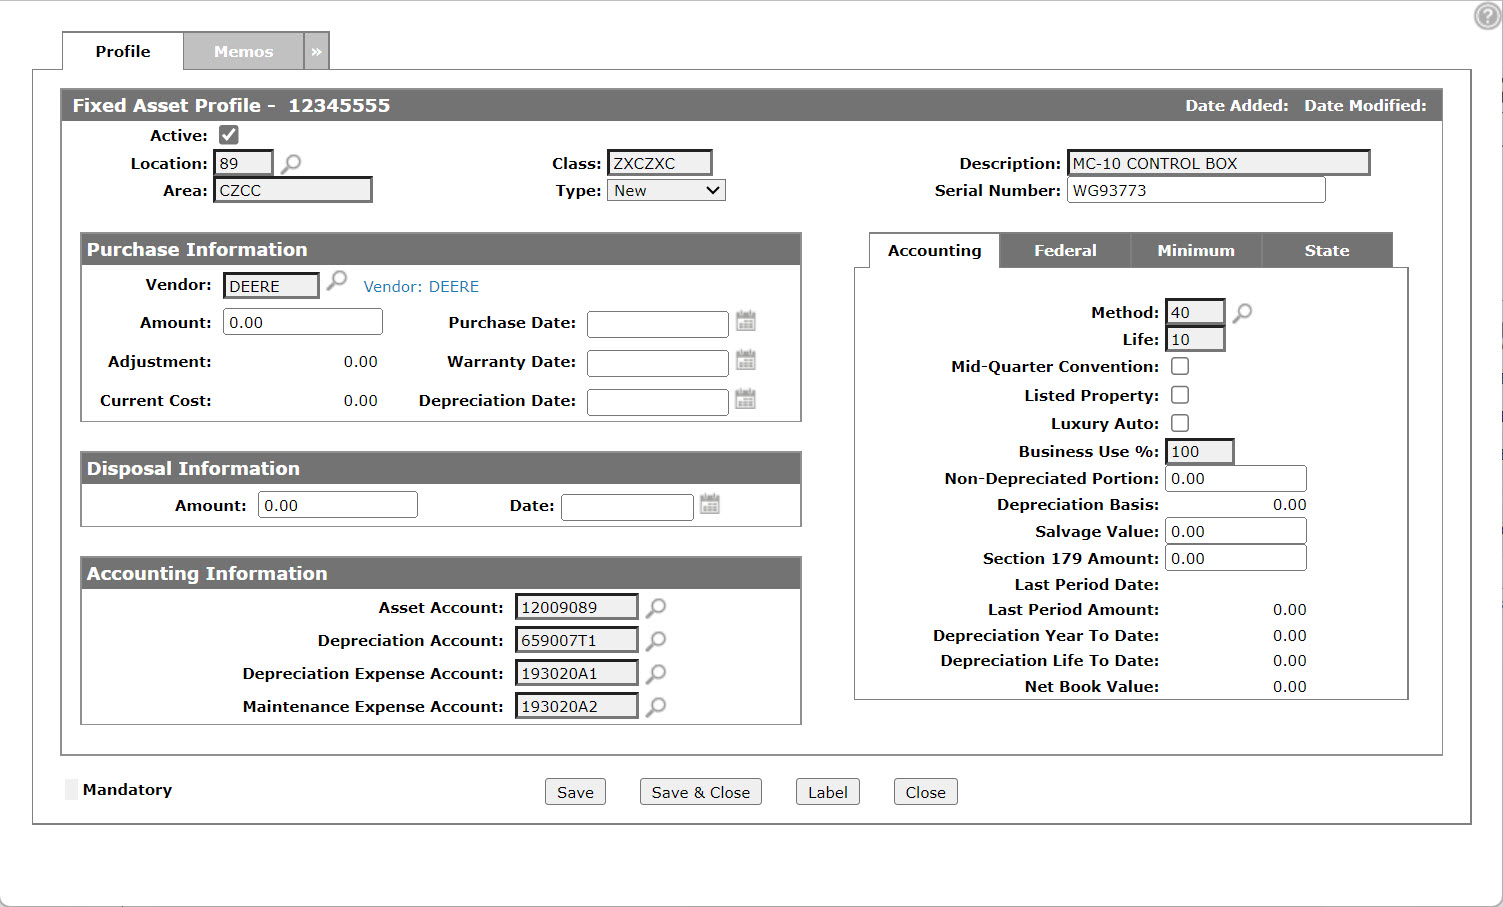Click the Depreciation Expense Account field 193020A1
The height and width of the screenshot is (907, 1503).
pyautogui.click(x=577, y=673)
